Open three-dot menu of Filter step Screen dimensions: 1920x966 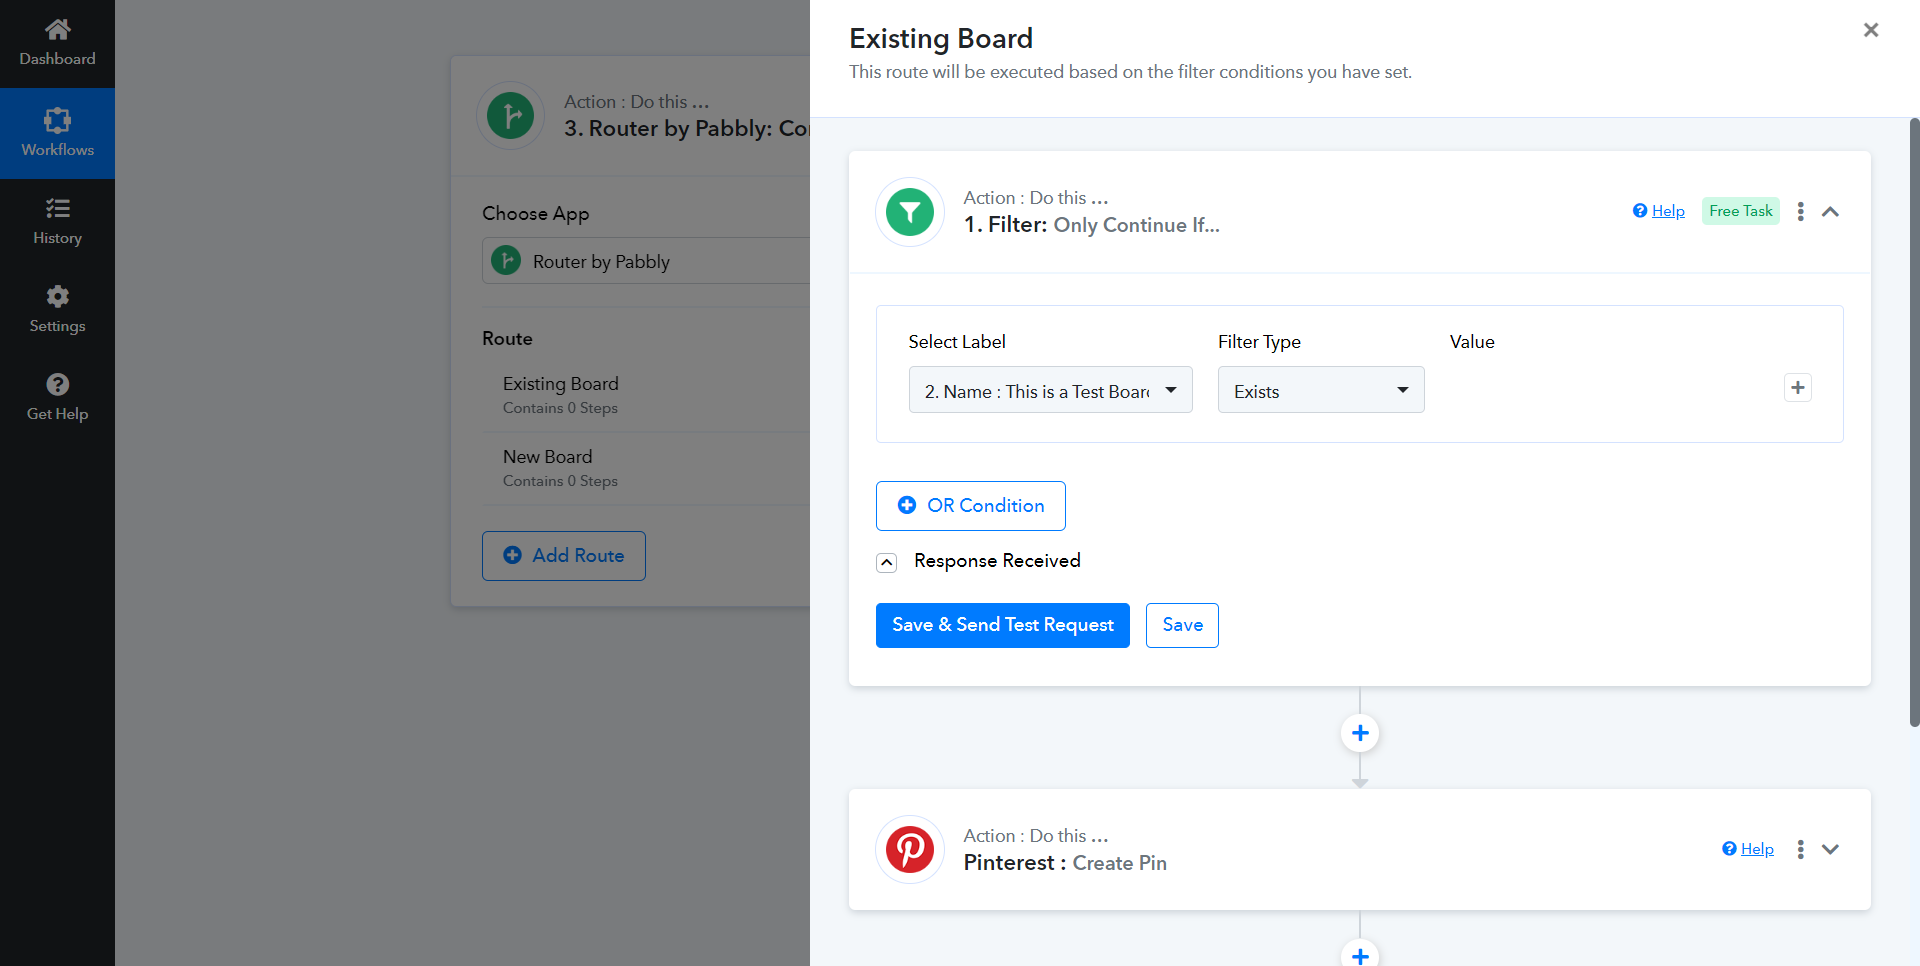1800,211
